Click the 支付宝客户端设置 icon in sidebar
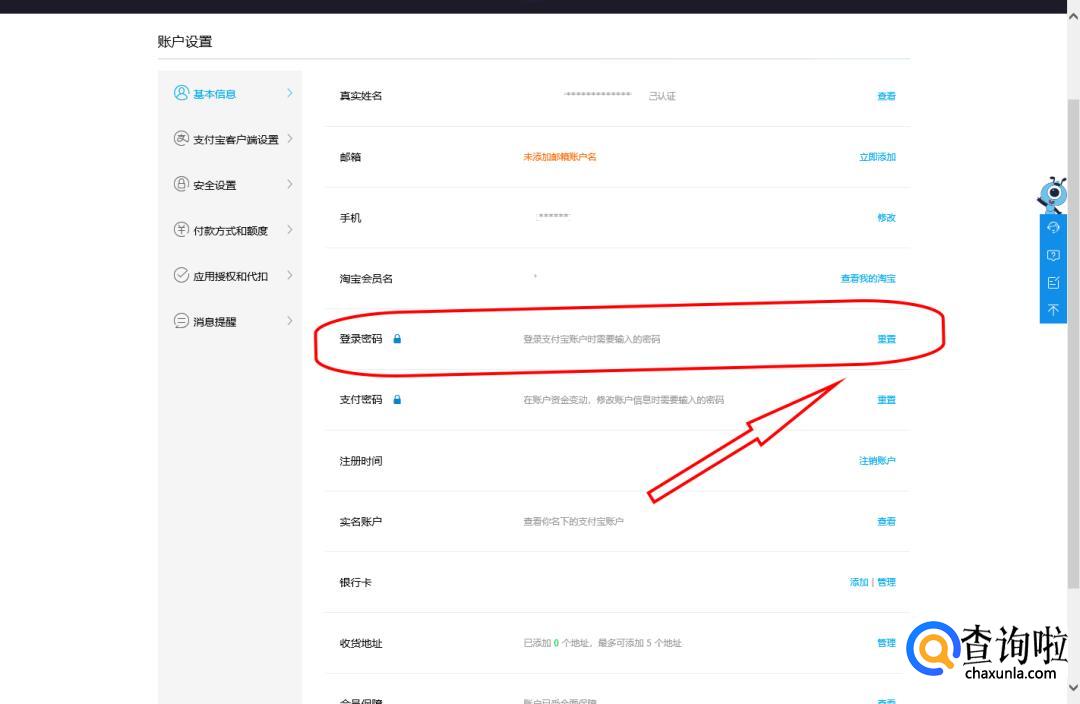1080x704 pixels. pyautogui.click(x=181, y=138)
